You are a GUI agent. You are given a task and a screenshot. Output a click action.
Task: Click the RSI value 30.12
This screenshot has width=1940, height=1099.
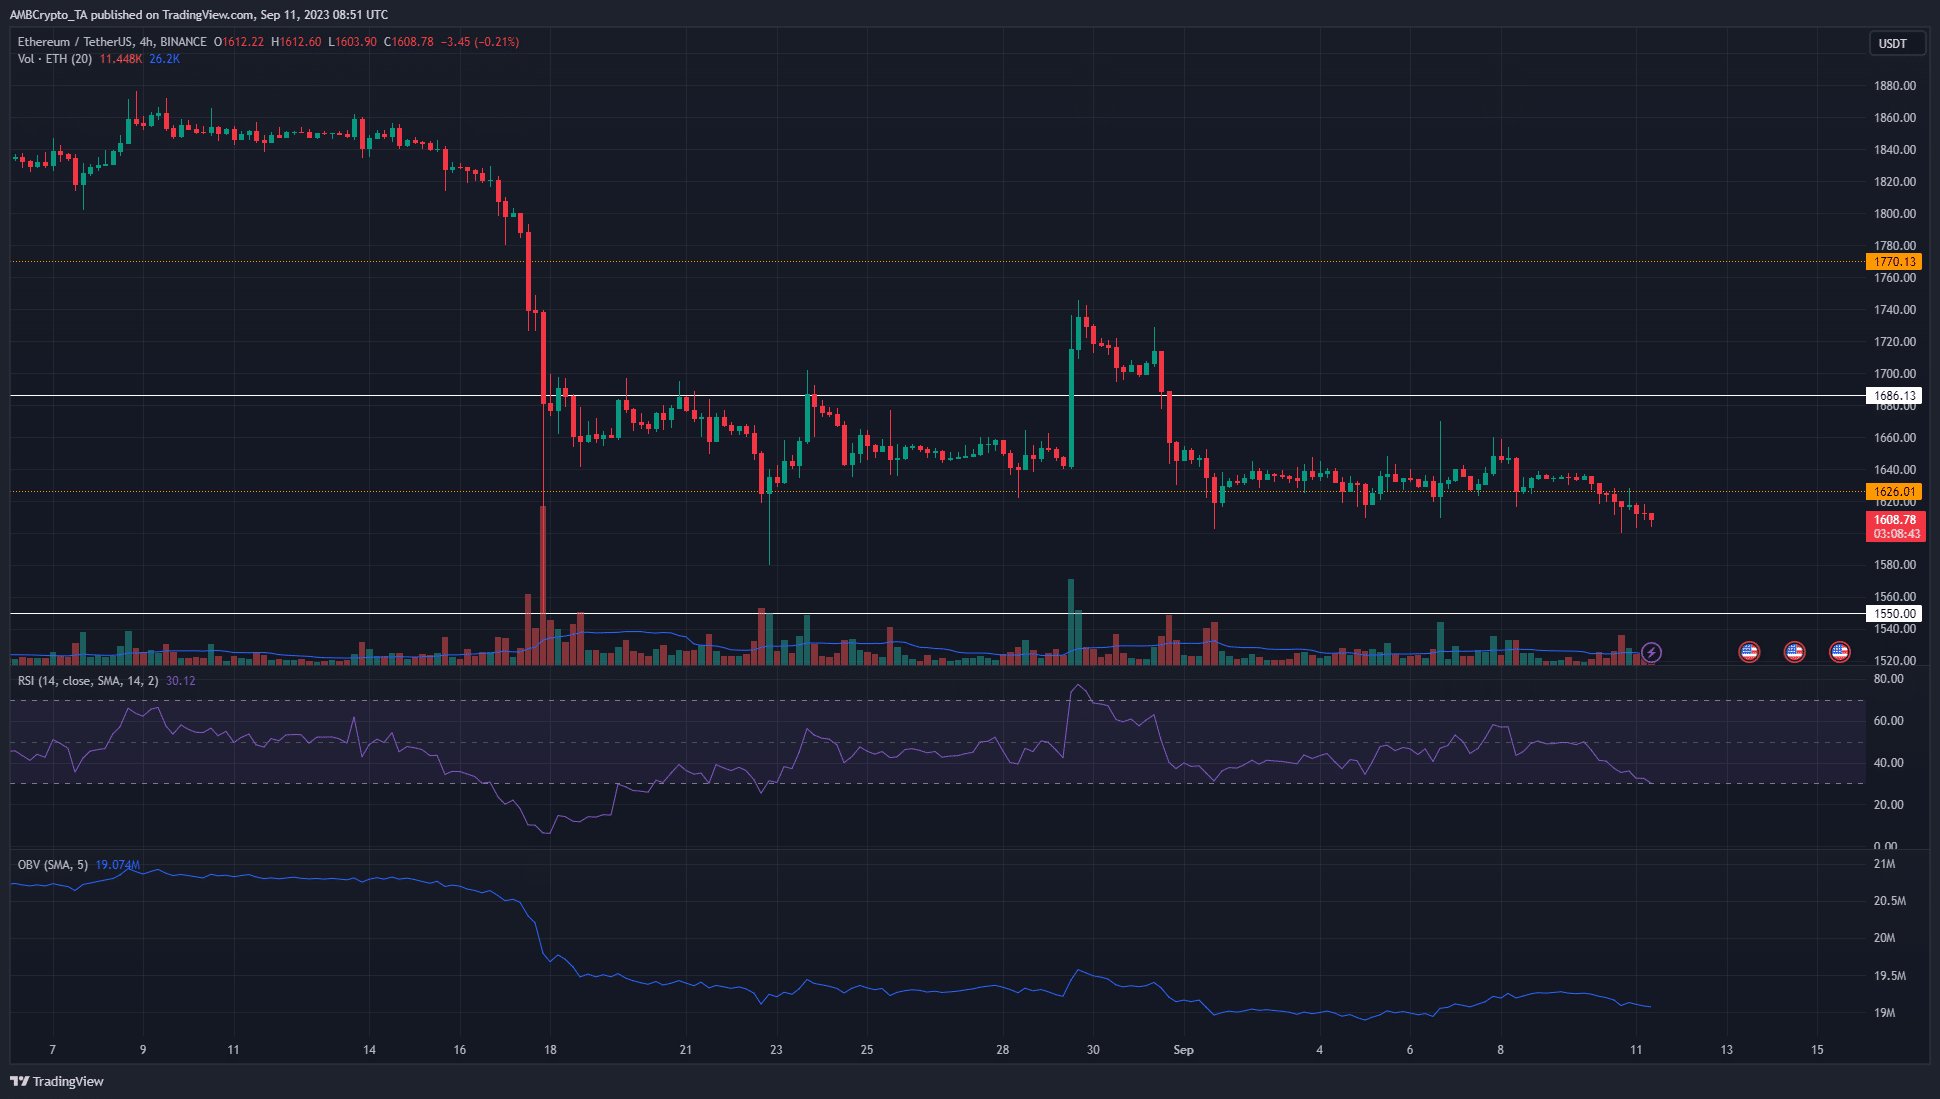click(181, 681)
